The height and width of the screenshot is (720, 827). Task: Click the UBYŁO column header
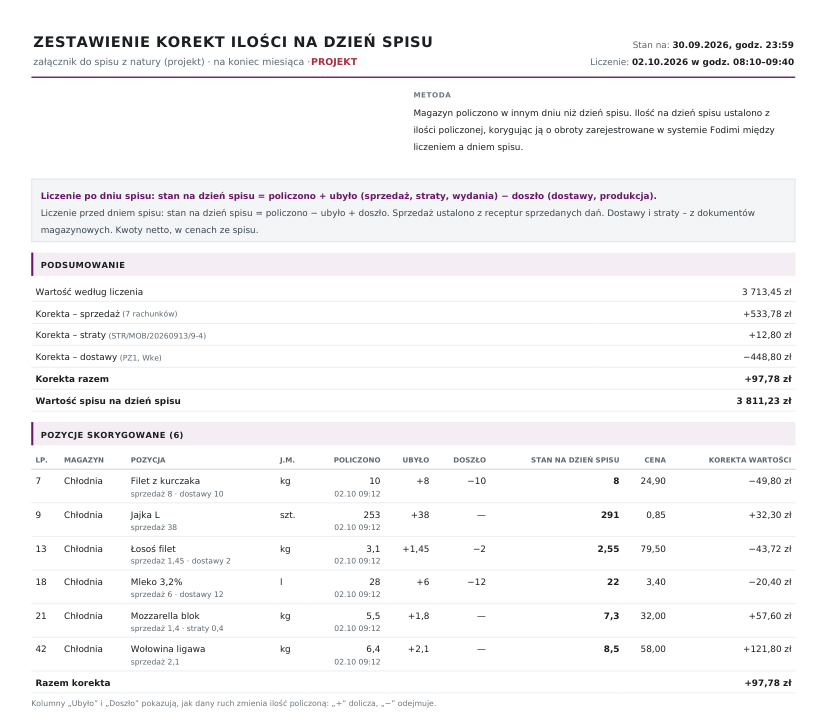[416, 460]
